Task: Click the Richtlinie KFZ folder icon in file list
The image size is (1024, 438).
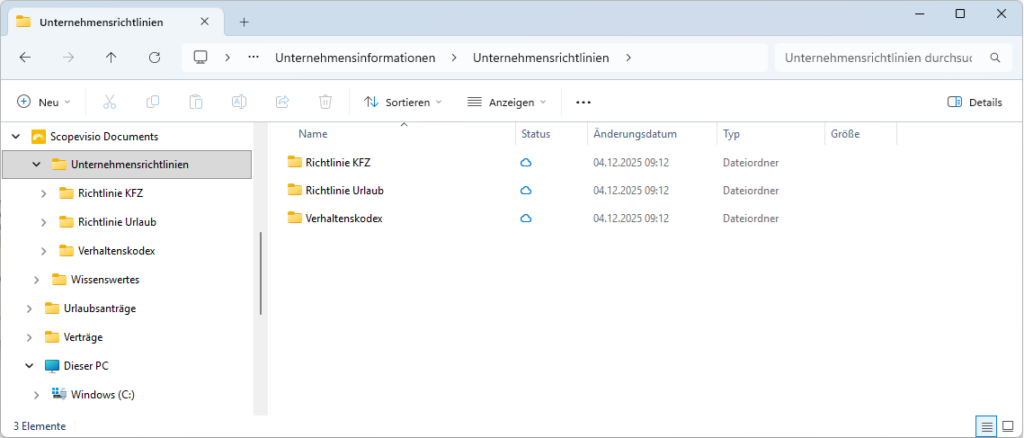Action: point(295,162)
